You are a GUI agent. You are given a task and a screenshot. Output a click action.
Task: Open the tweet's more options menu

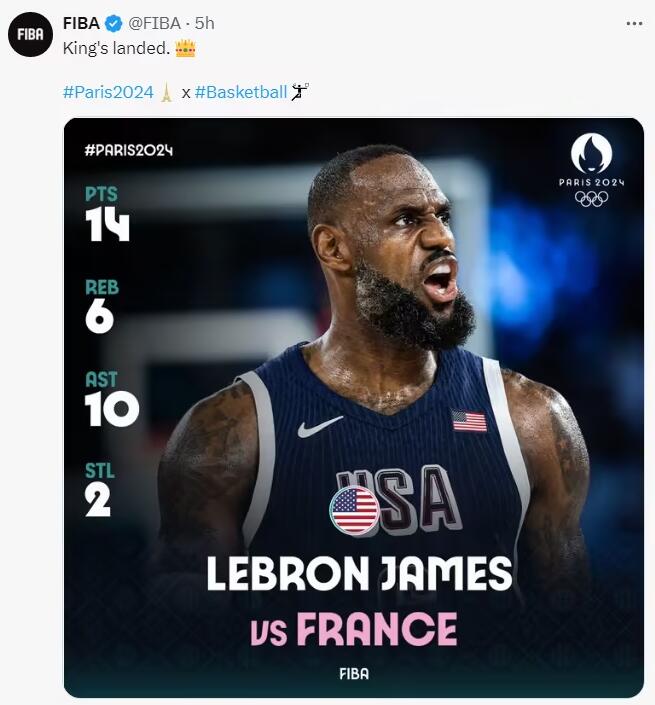[633, 22]
